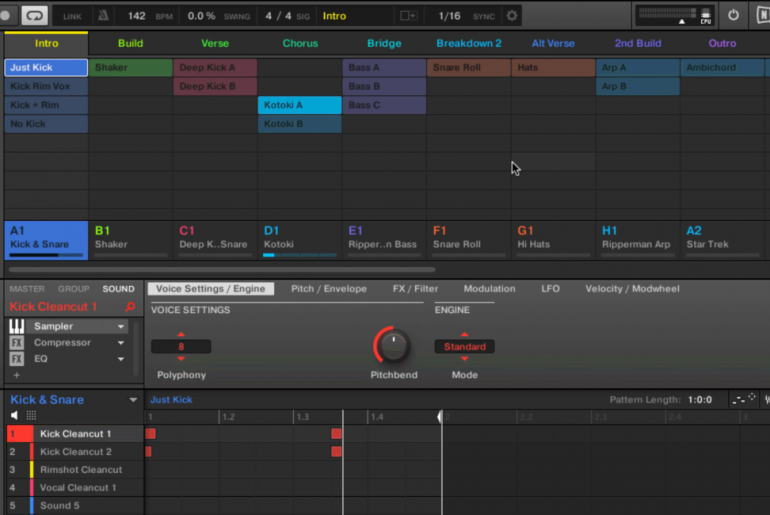Select the Chorus scene

click(300, 43)
